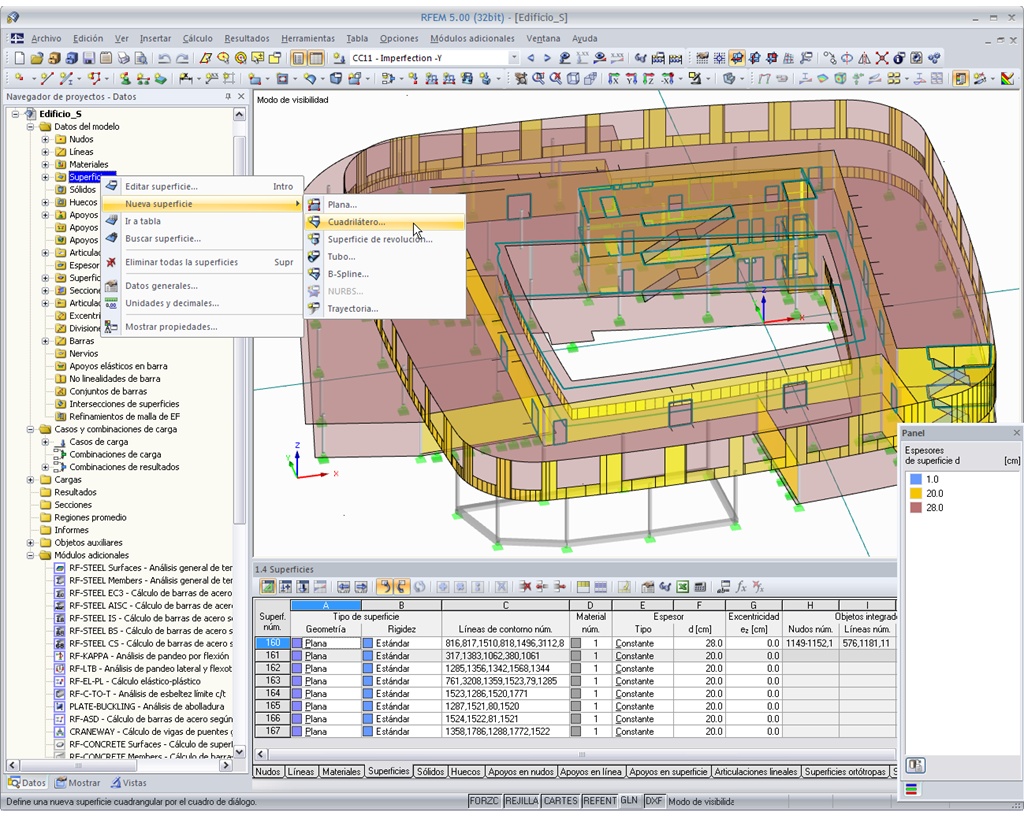Screen dimensions: 1024x819
Task: Click the Save diskette icon in toolbar
Action: click(89, 58)
